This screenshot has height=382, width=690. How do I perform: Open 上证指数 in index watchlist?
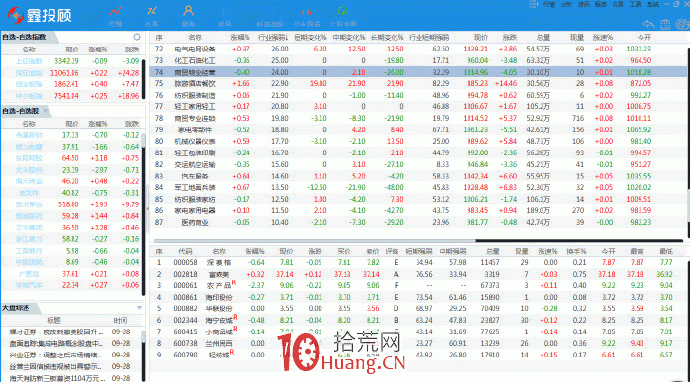click(x=71, y=61)
